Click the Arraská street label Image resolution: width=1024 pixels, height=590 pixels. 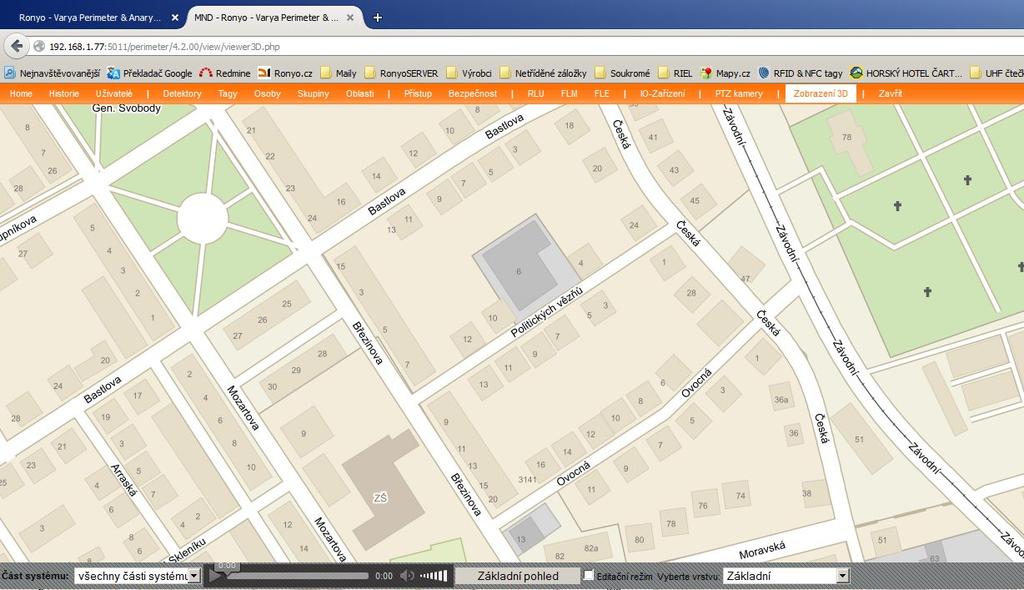(x=123, y=480)
